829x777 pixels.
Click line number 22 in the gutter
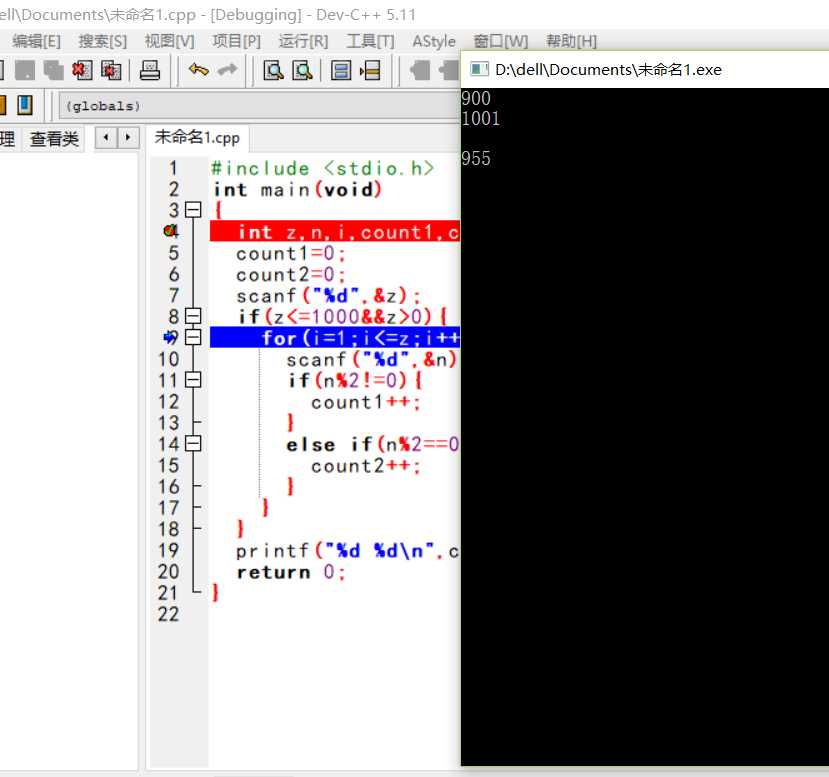(169, 614)
